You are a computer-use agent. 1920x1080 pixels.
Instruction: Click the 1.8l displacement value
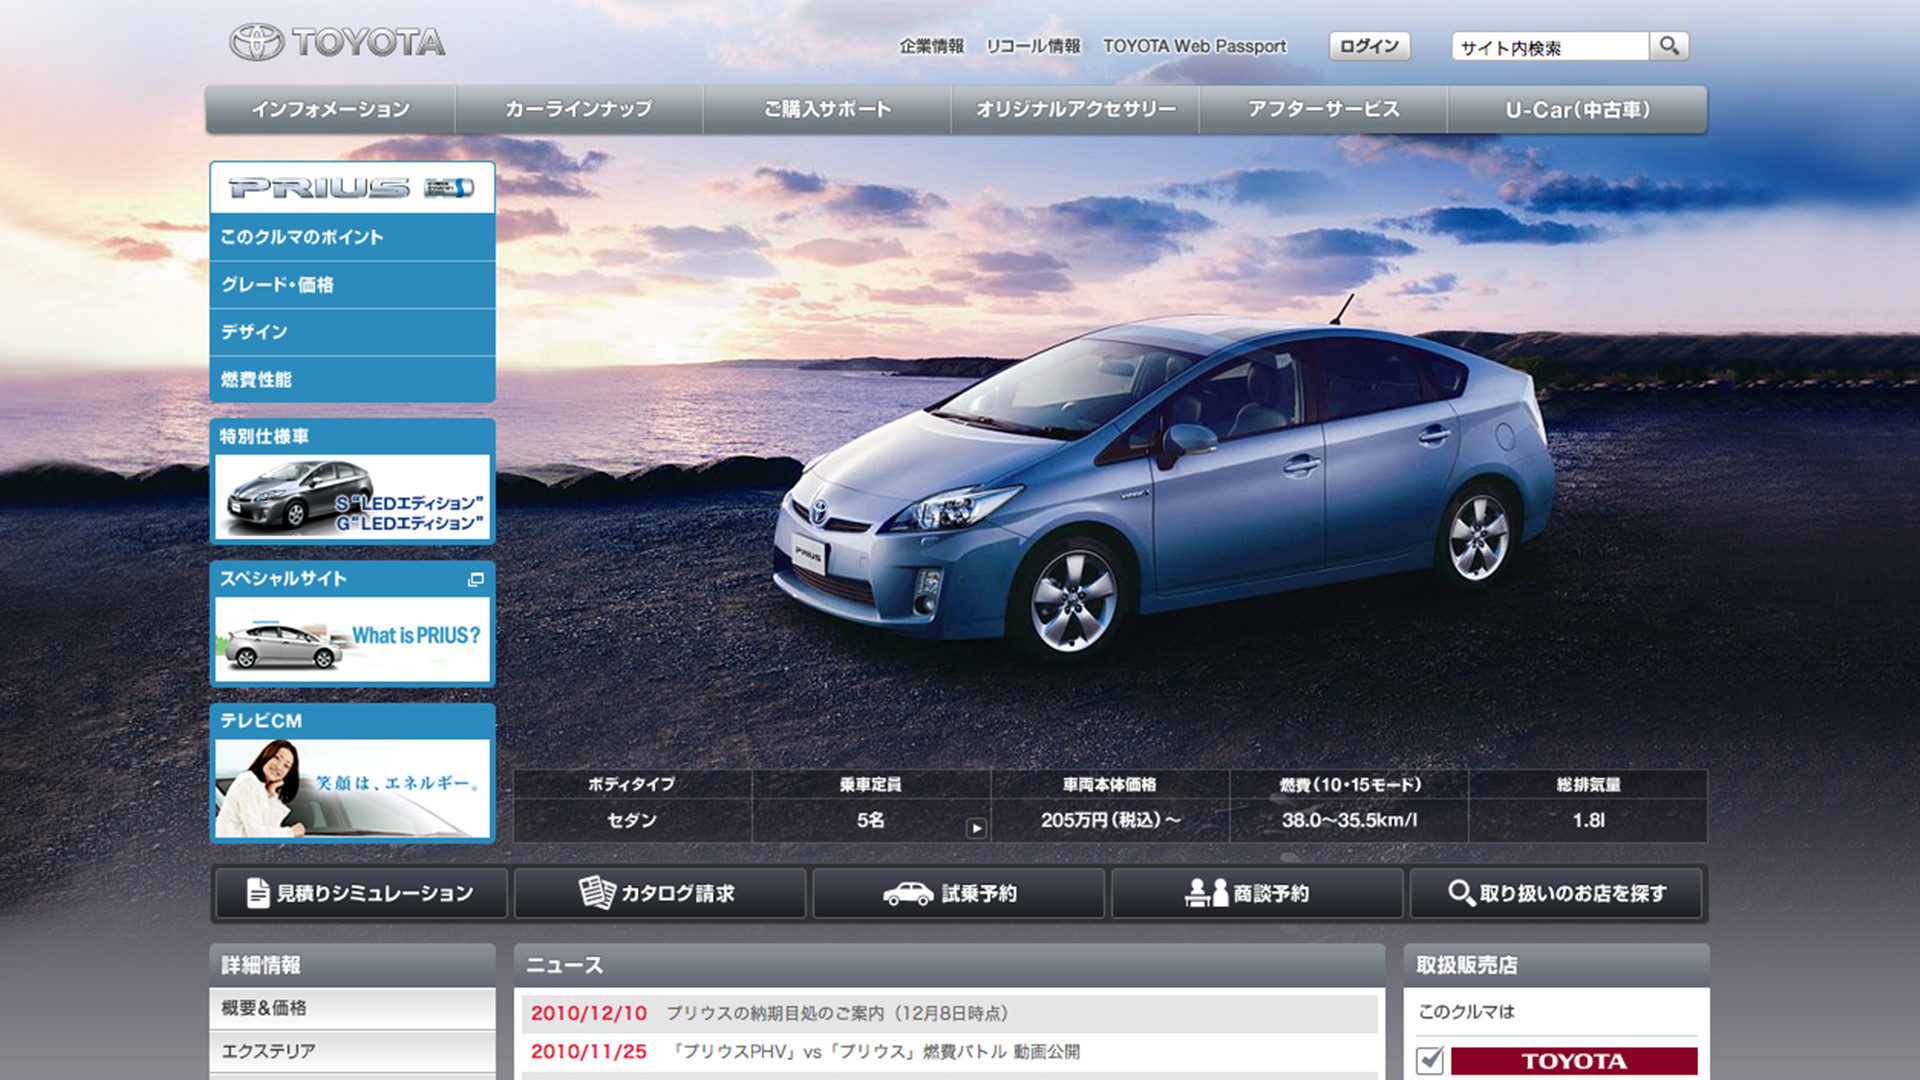1588,820
